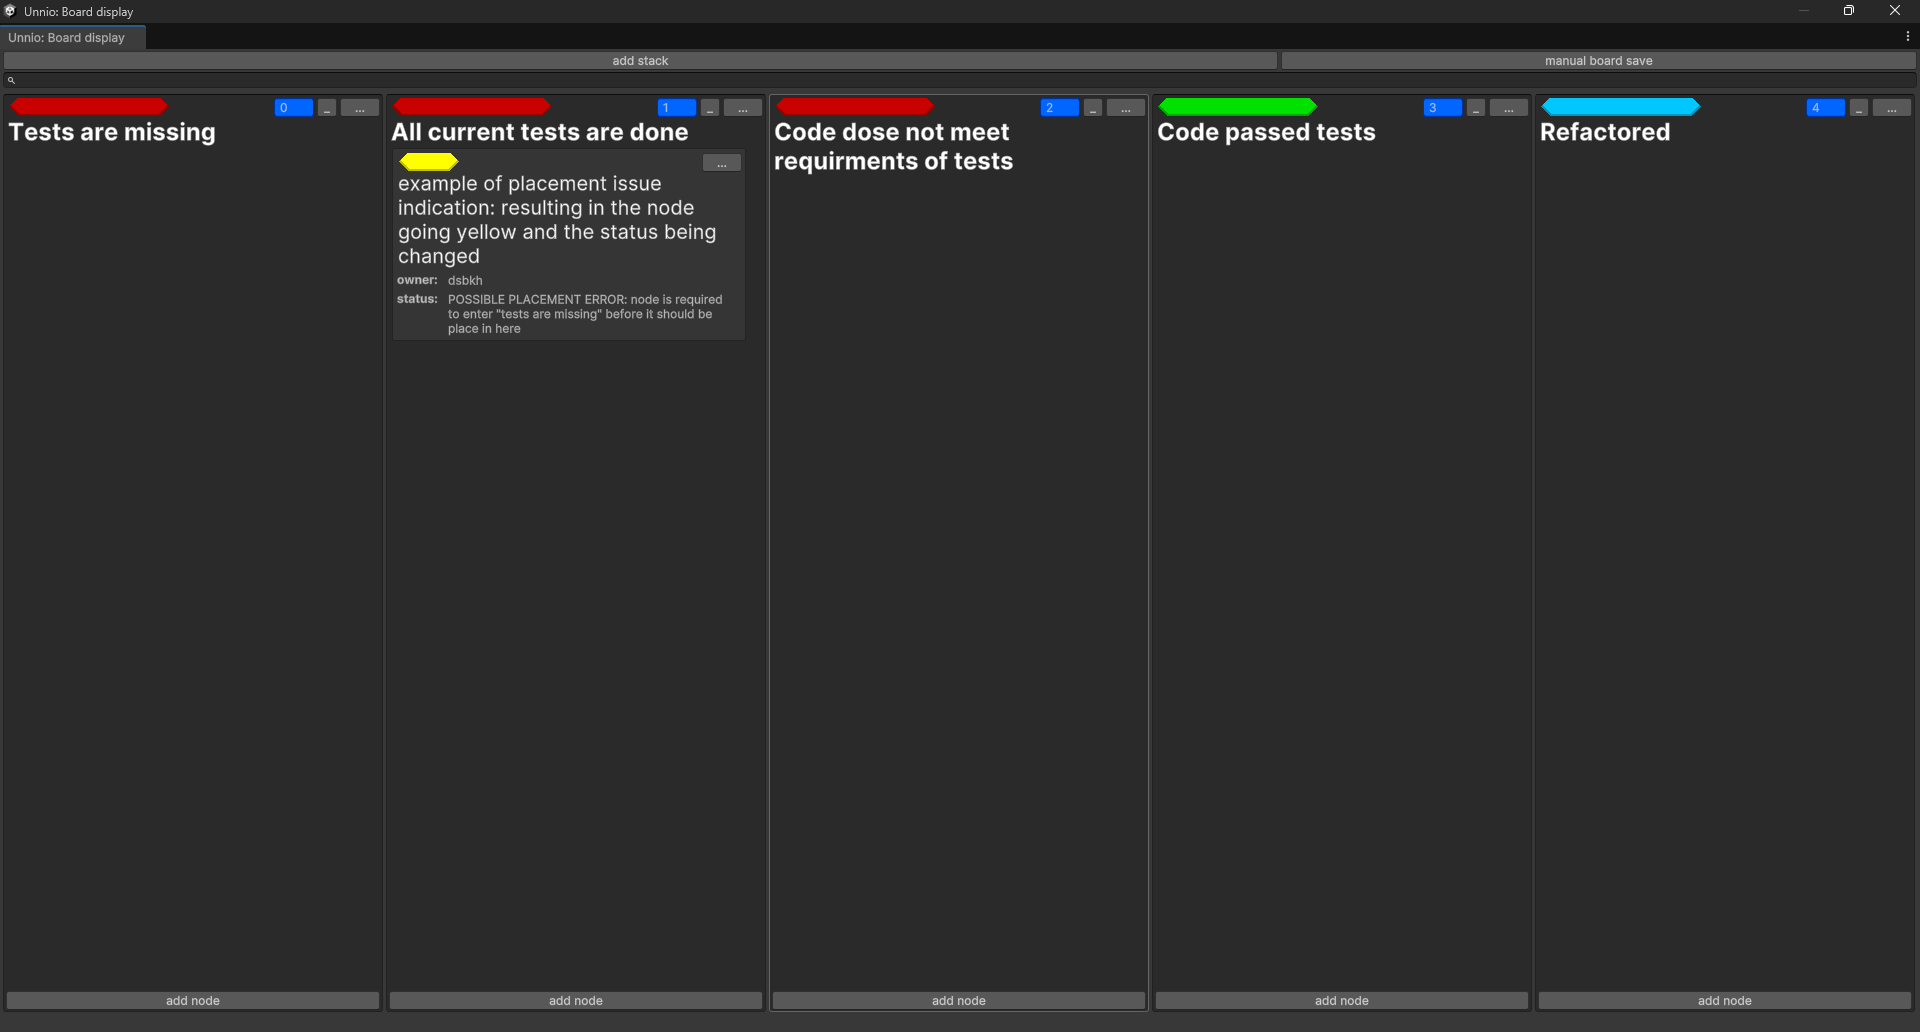Add node to All current tests are done
This screenshot has height=1032, width=1920.
click(x=576, y=1001)
